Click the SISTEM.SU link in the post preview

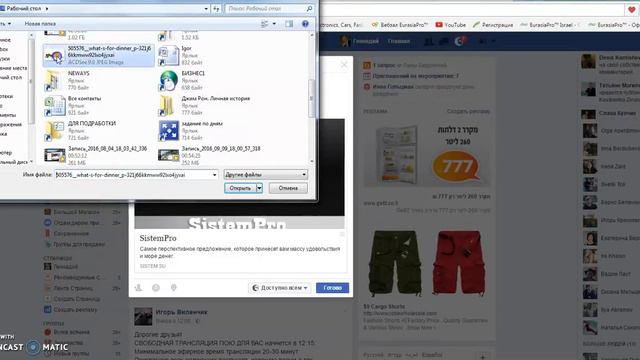pos(153,266)
